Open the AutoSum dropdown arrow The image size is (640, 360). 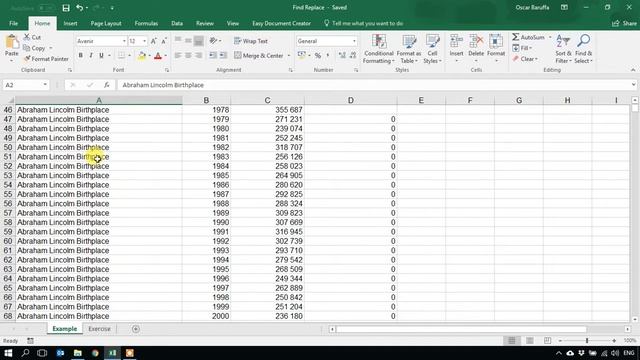coord(550,37)
